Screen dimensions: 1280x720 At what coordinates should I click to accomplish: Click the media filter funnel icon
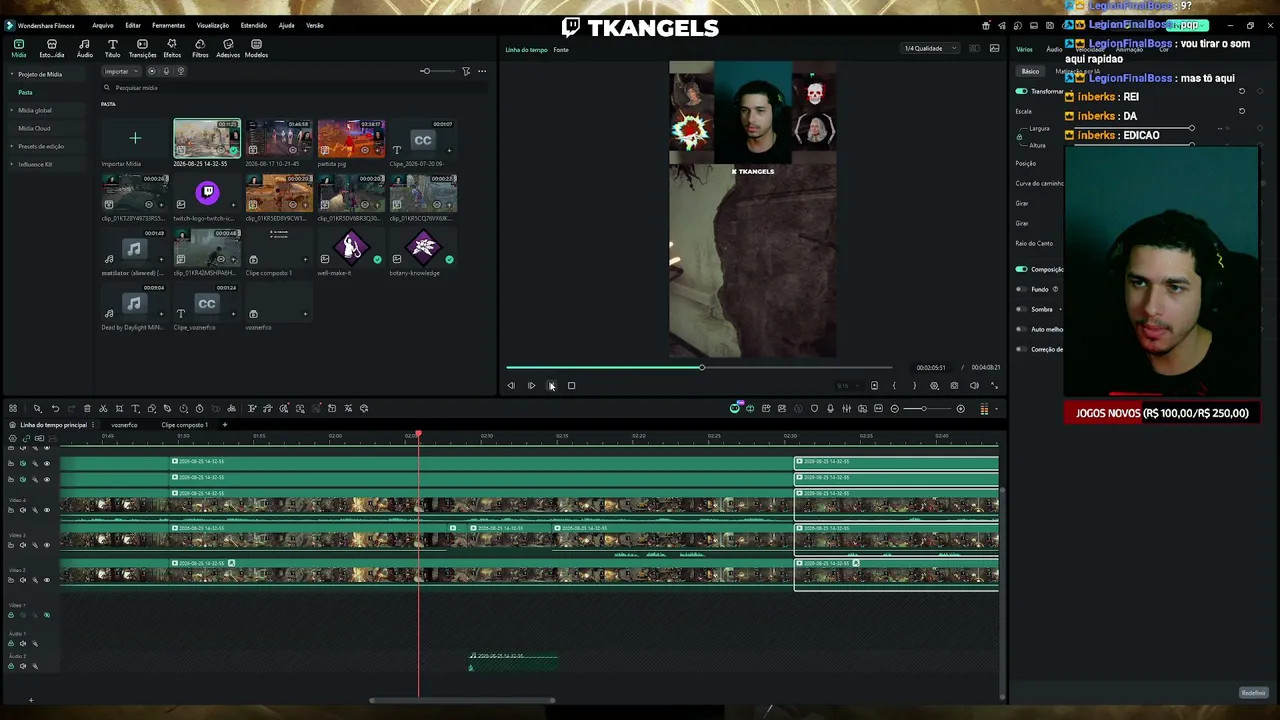click(466, 71)
